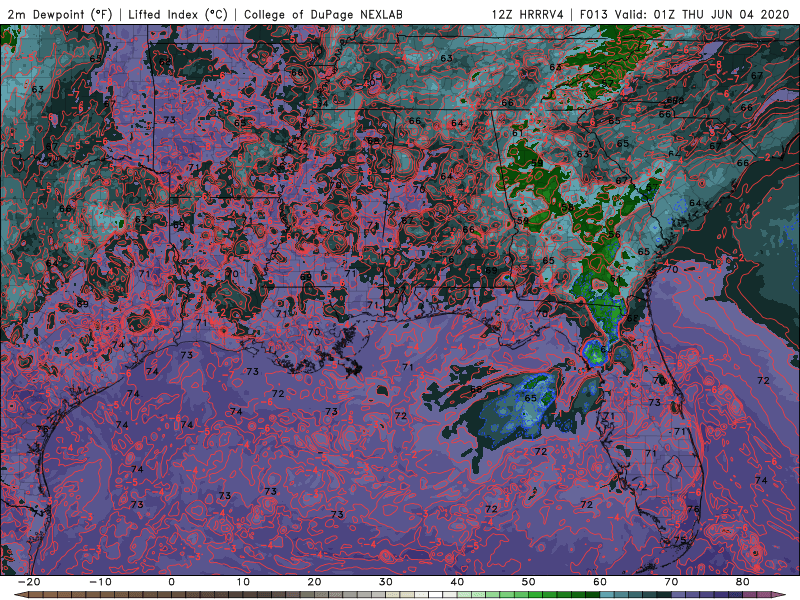
Task: Click the "50" colorbar scale label
Action: (x=529, y=582)
